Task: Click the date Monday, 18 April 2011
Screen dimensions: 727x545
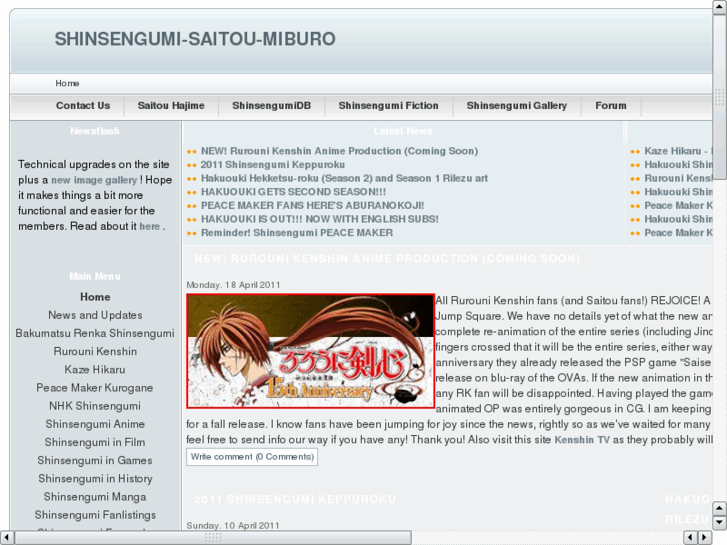Action: [x=233, y=285]
